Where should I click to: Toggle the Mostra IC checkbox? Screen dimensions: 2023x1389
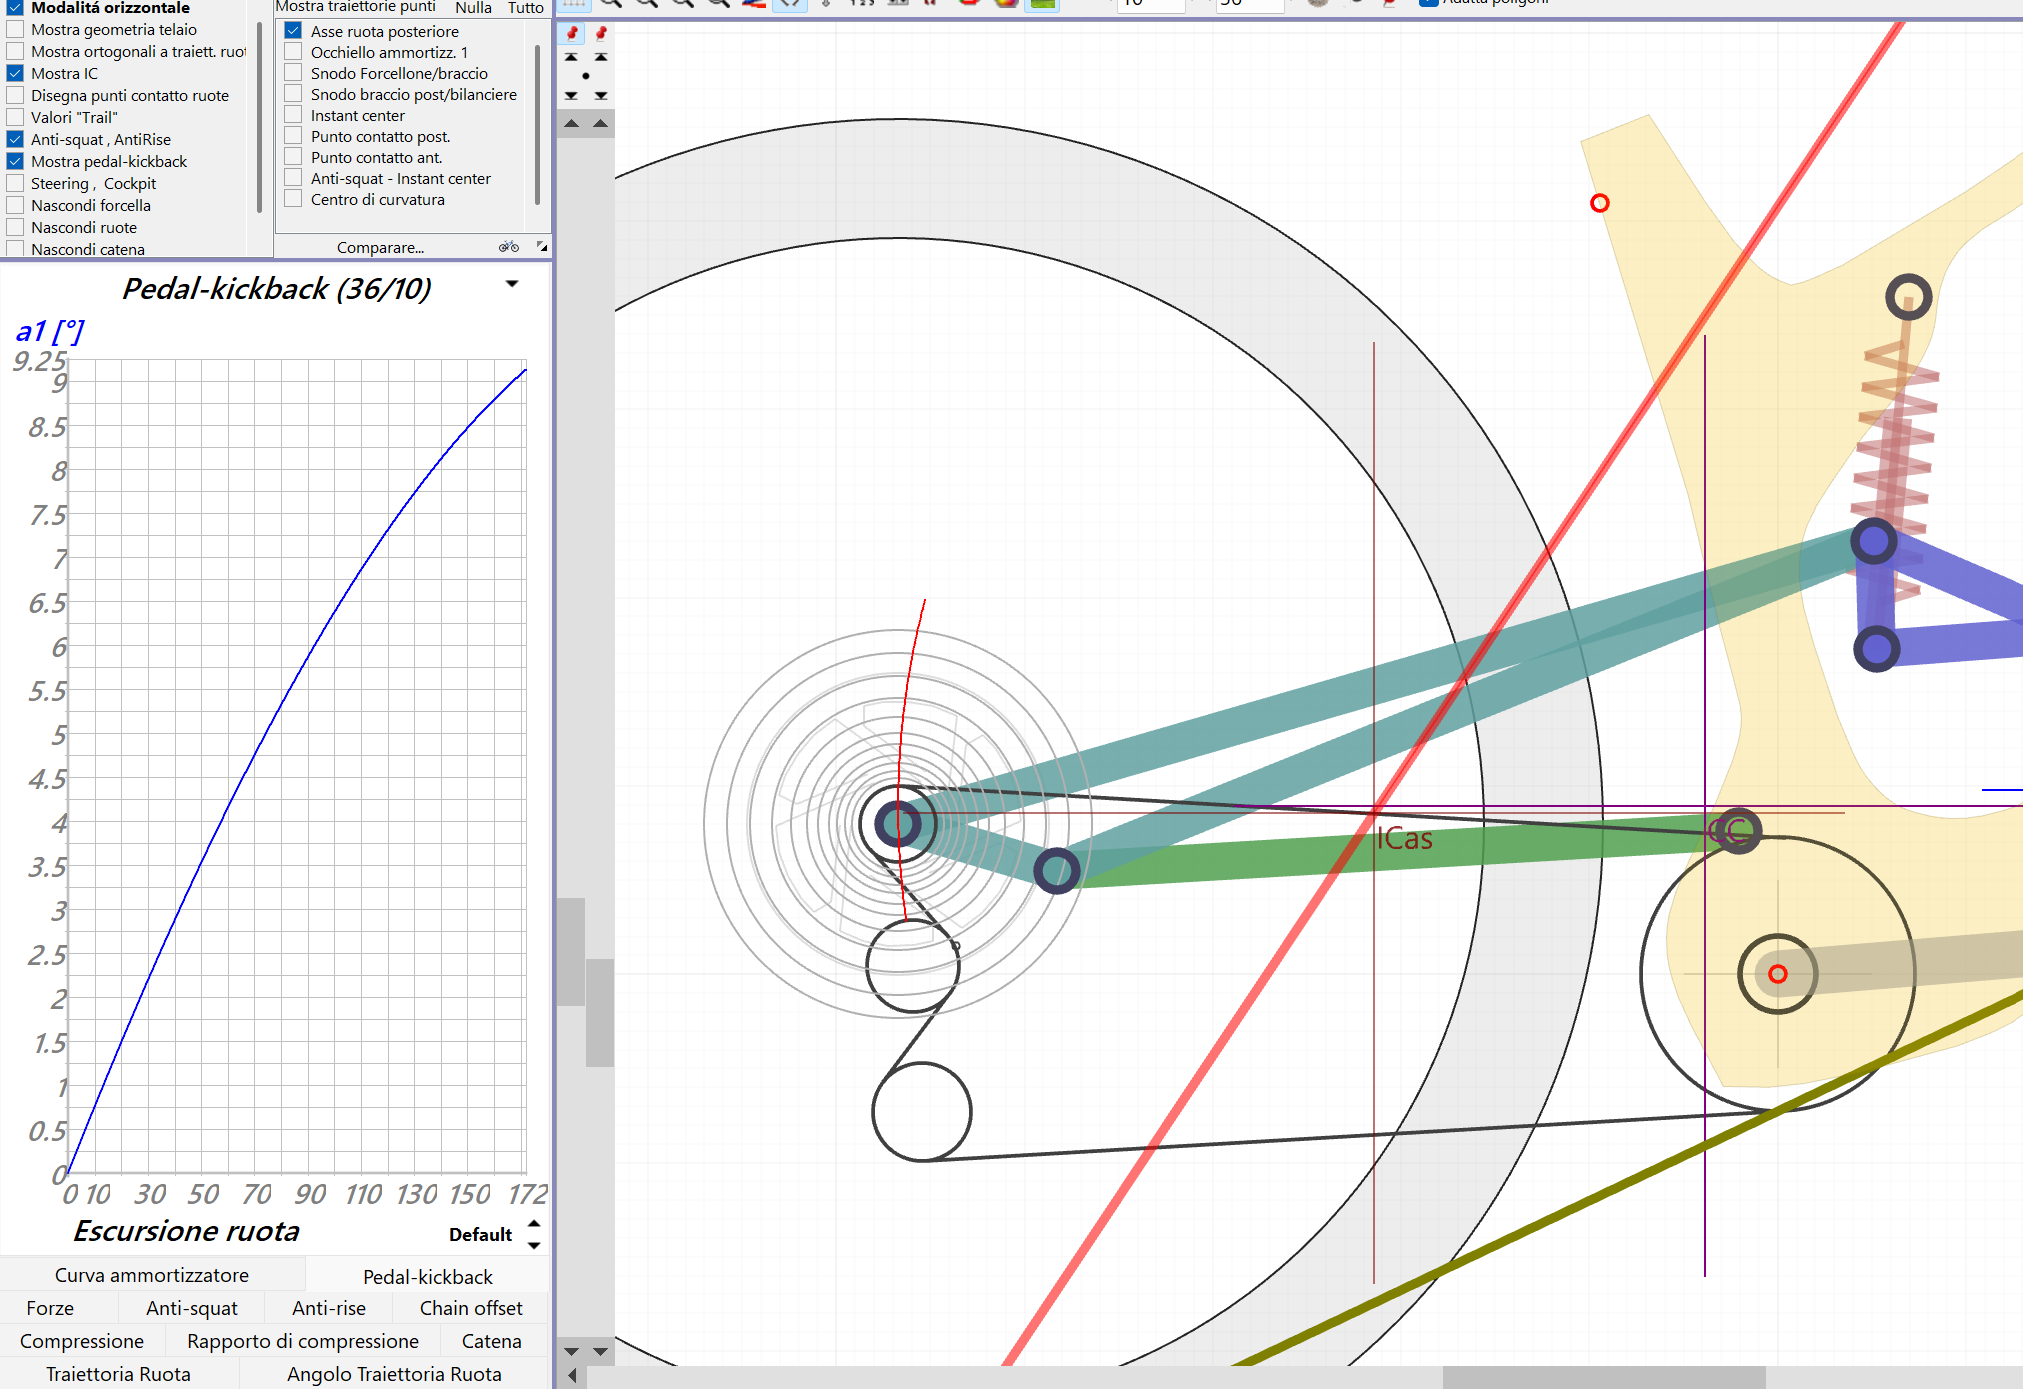click(15, 73)
